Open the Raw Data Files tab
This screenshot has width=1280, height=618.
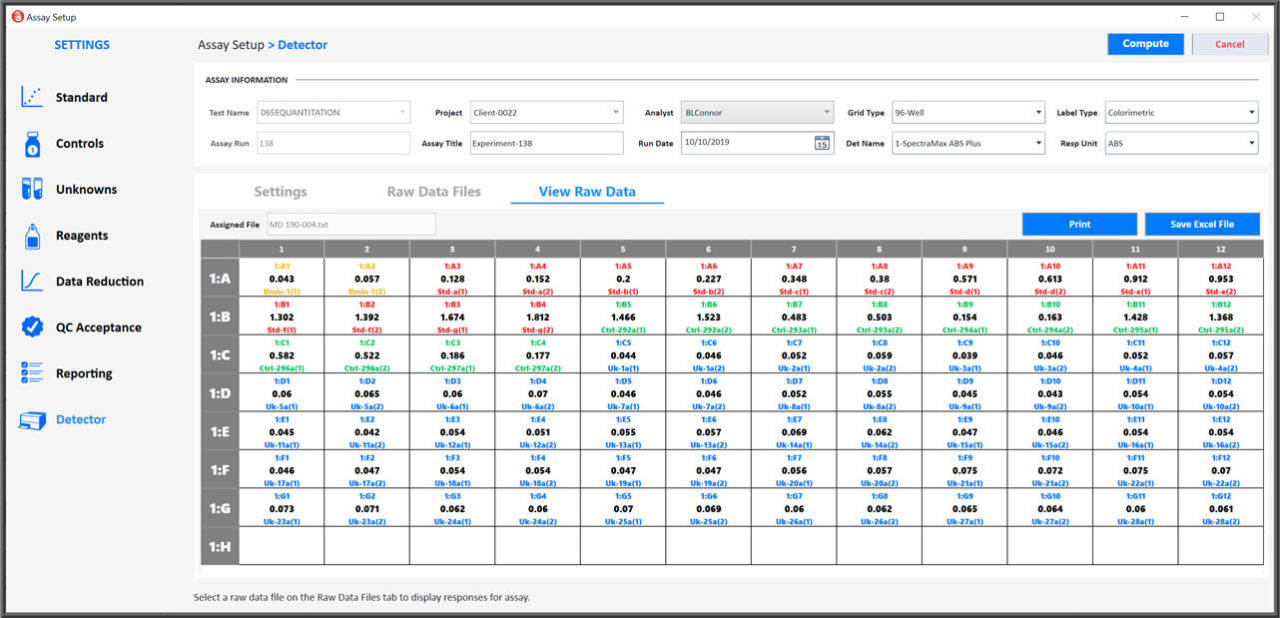[x=434, y=192]
